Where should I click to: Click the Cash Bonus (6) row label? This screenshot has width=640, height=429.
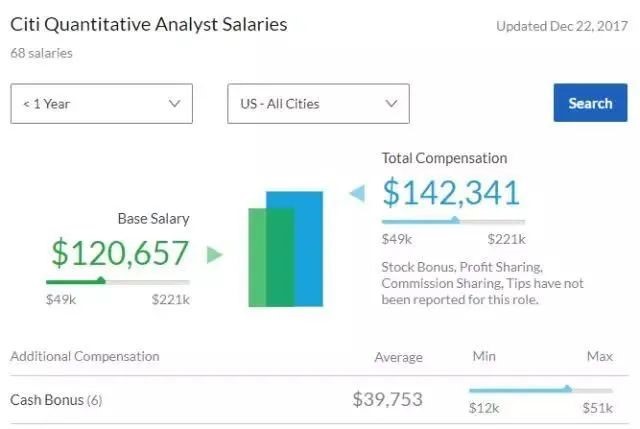pyautogui.click(x=56, y=400)
